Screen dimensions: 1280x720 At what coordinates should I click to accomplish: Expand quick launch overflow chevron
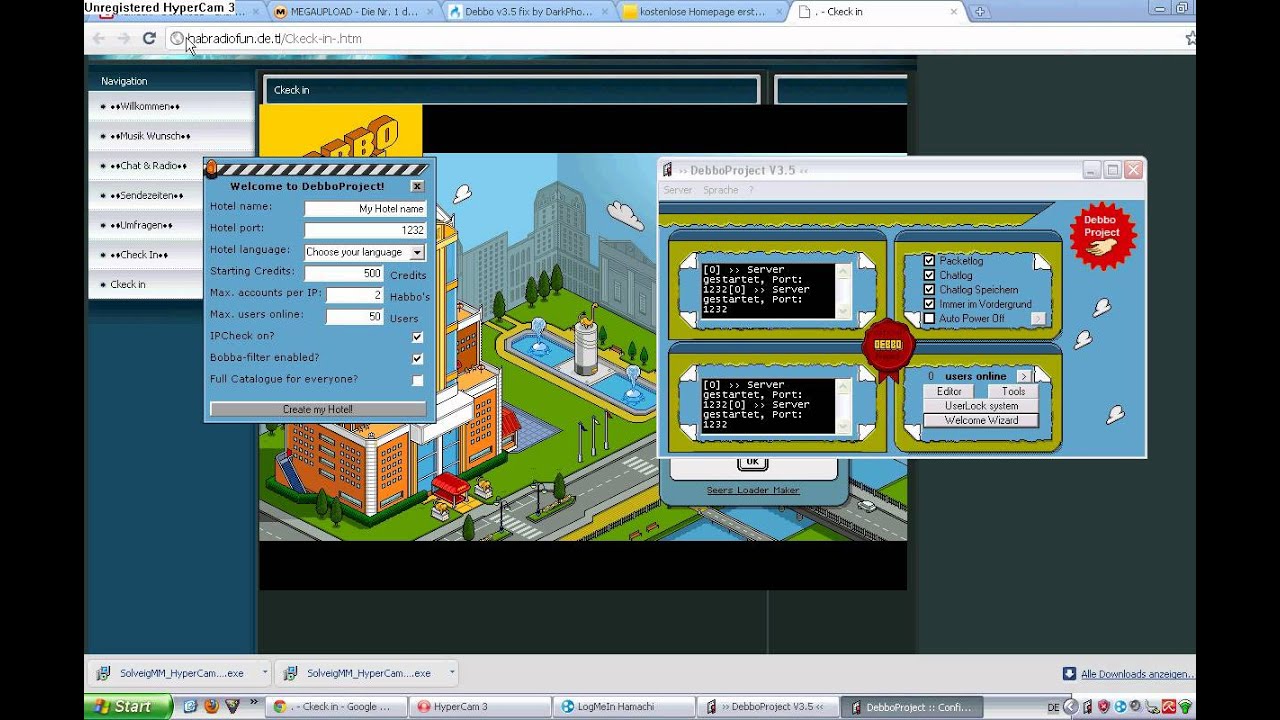253,702
